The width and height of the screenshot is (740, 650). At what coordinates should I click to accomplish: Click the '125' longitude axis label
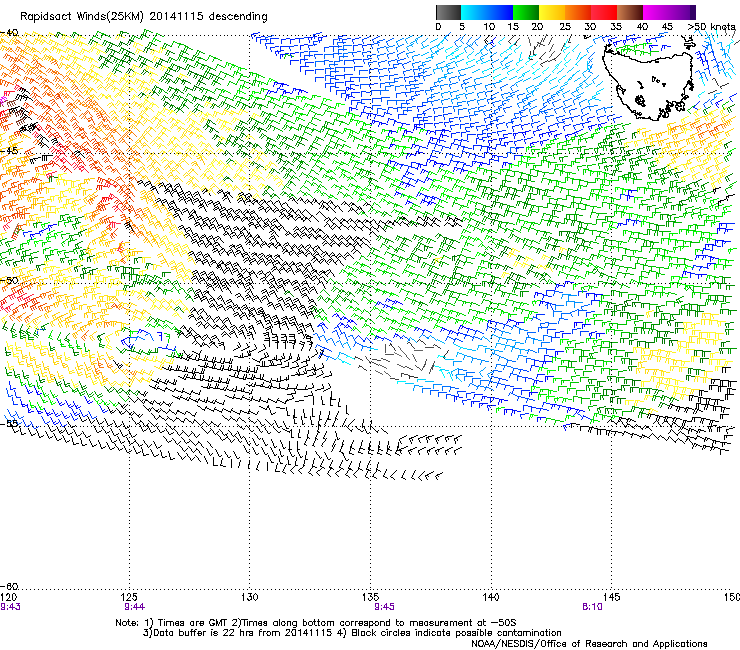129,597
